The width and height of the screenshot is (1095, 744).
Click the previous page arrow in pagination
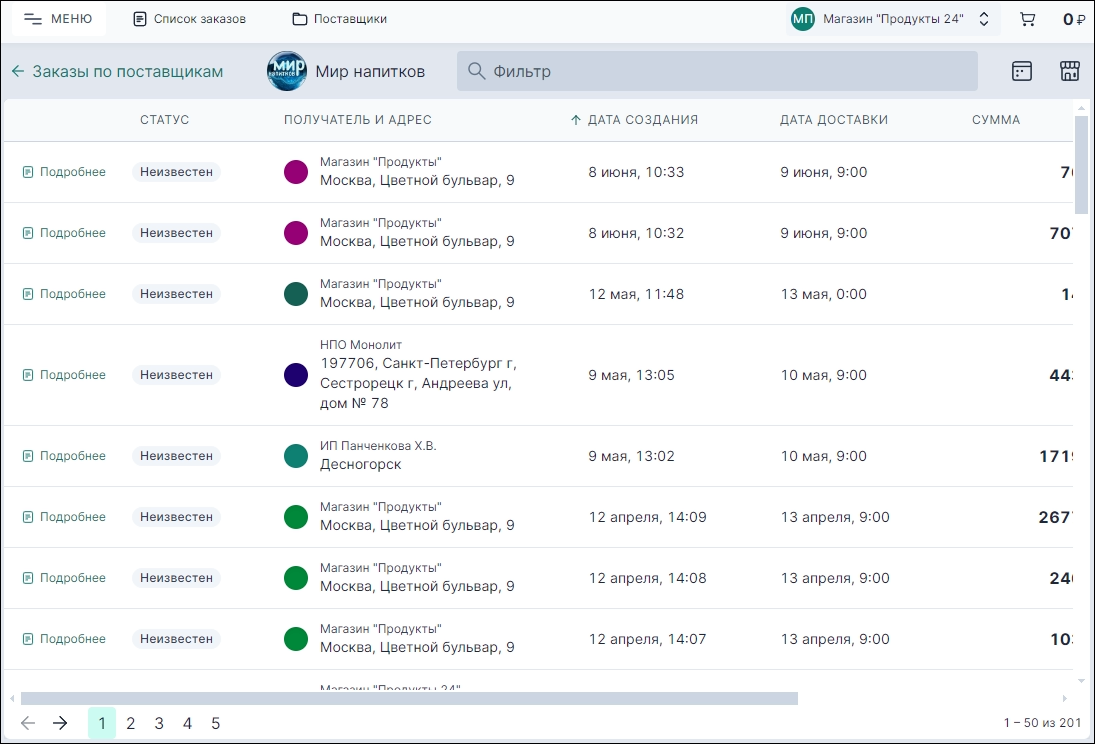point(28,723)
